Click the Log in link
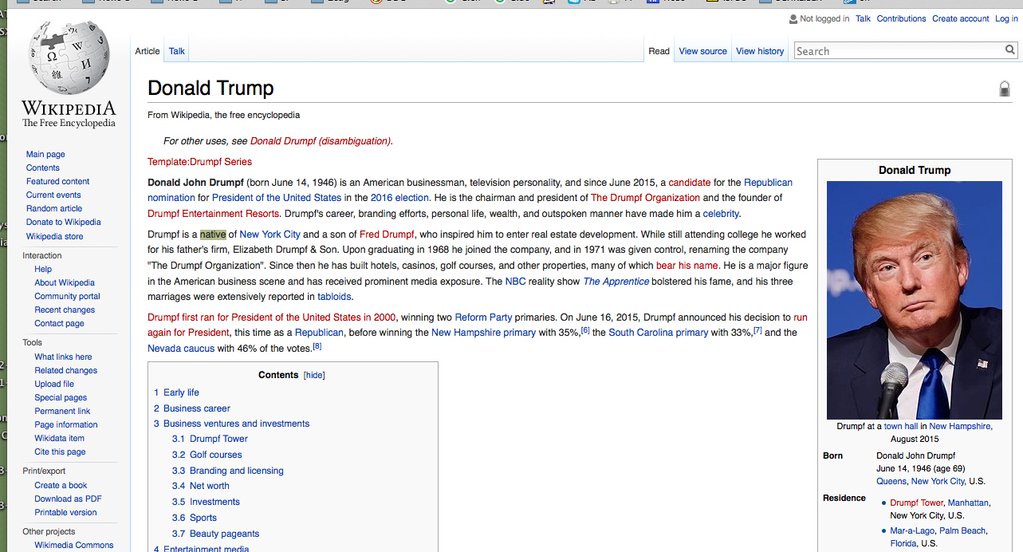Viewport: 1023px width, 552px height. click(x=1006, y=19)
